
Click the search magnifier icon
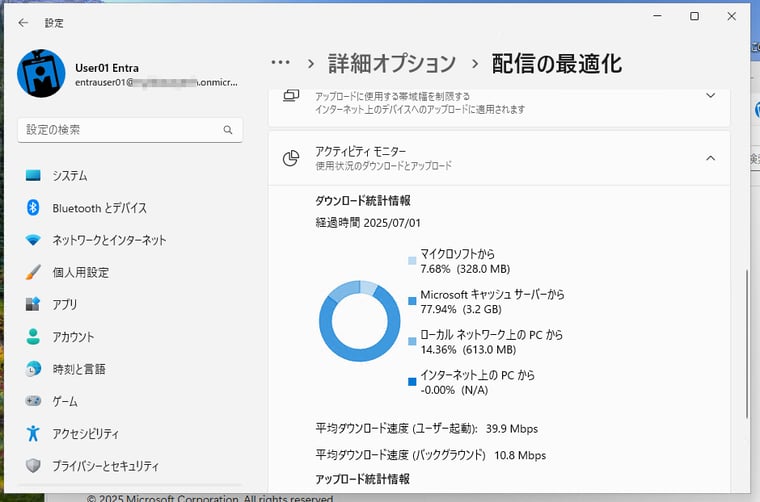(x=228, y=130)
